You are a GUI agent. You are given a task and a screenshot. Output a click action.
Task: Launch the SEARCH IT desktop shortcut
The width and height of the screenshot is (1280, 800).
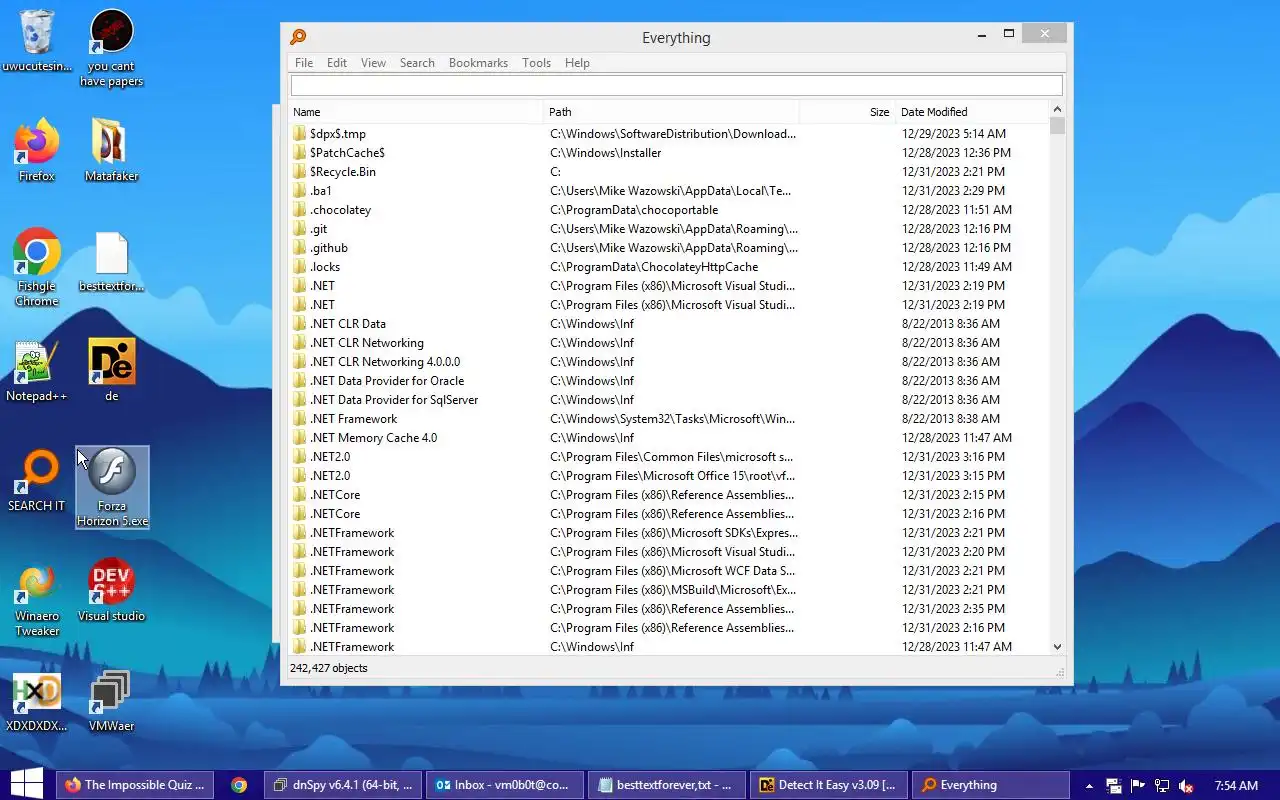coord(37,481)
